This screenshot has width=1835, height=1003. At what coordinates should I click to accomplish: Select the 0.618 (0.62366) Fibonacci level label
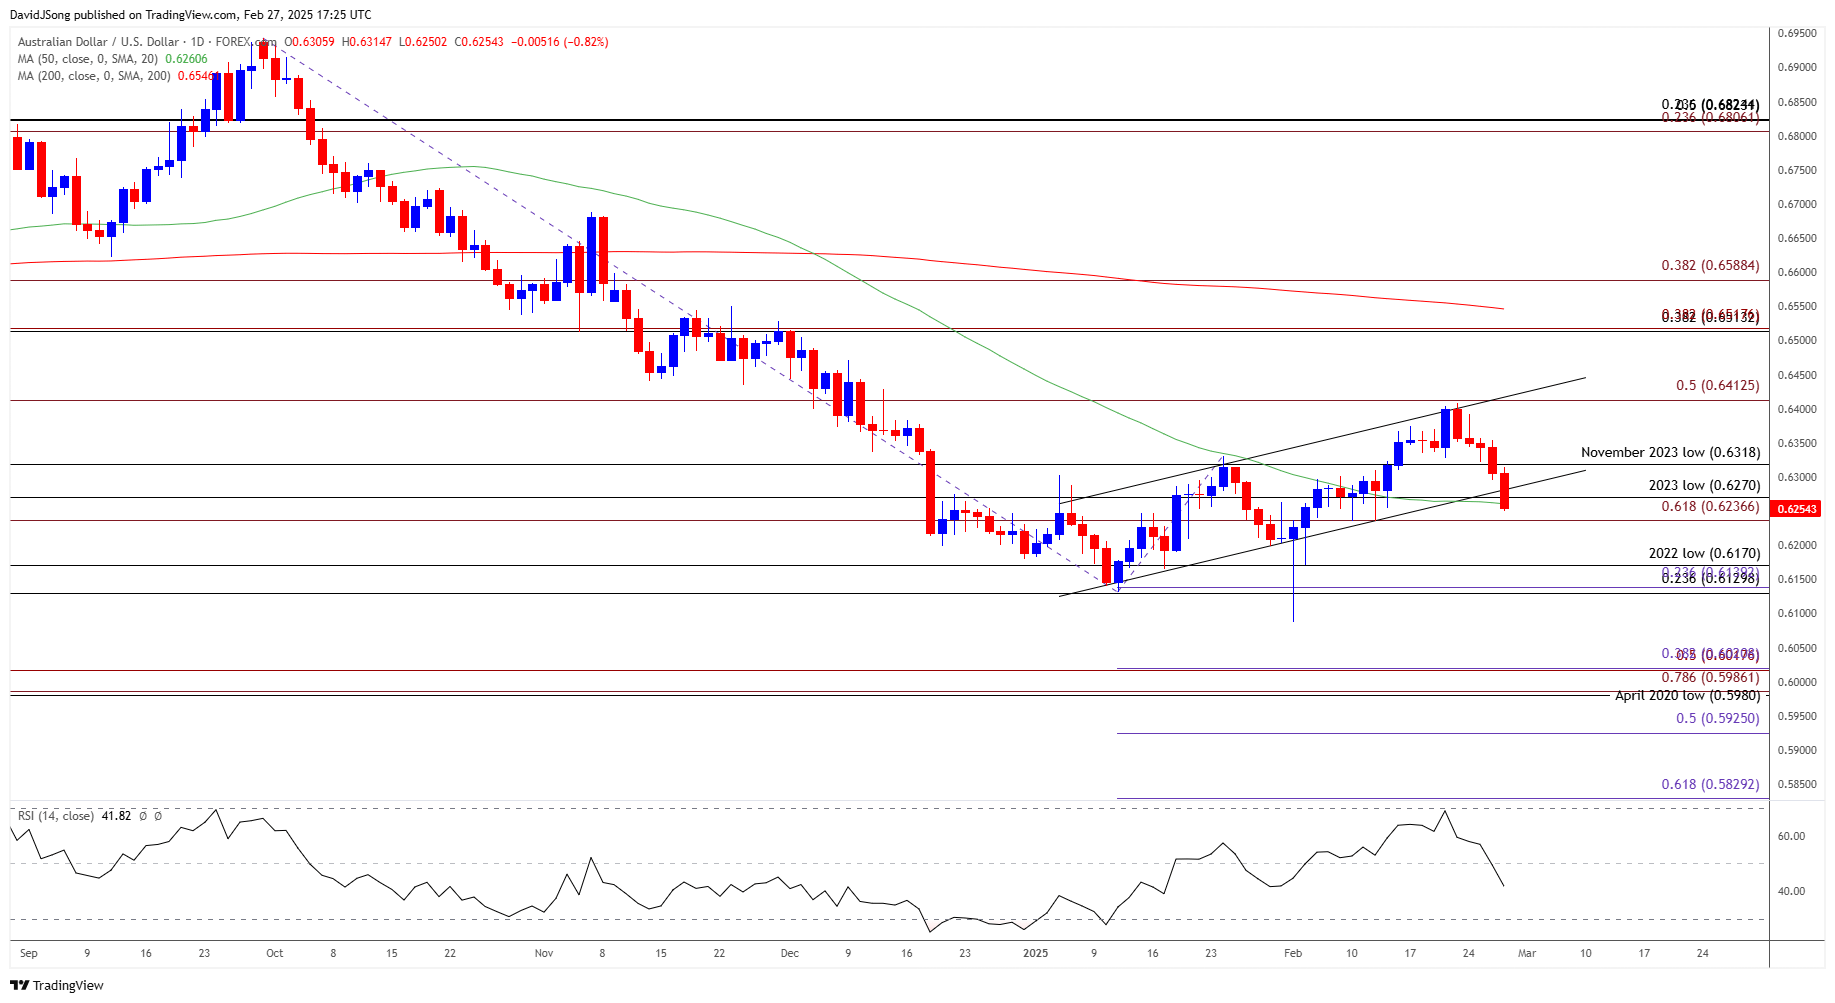pyautogui.click(x=1710, y=507)
